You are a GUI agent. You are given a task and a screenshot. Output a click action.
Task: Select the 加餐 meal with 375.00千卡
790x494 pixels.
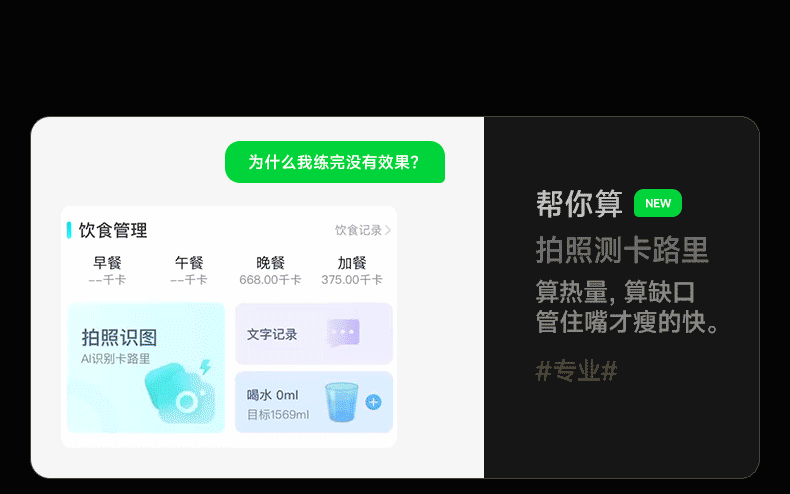point(352,270)
